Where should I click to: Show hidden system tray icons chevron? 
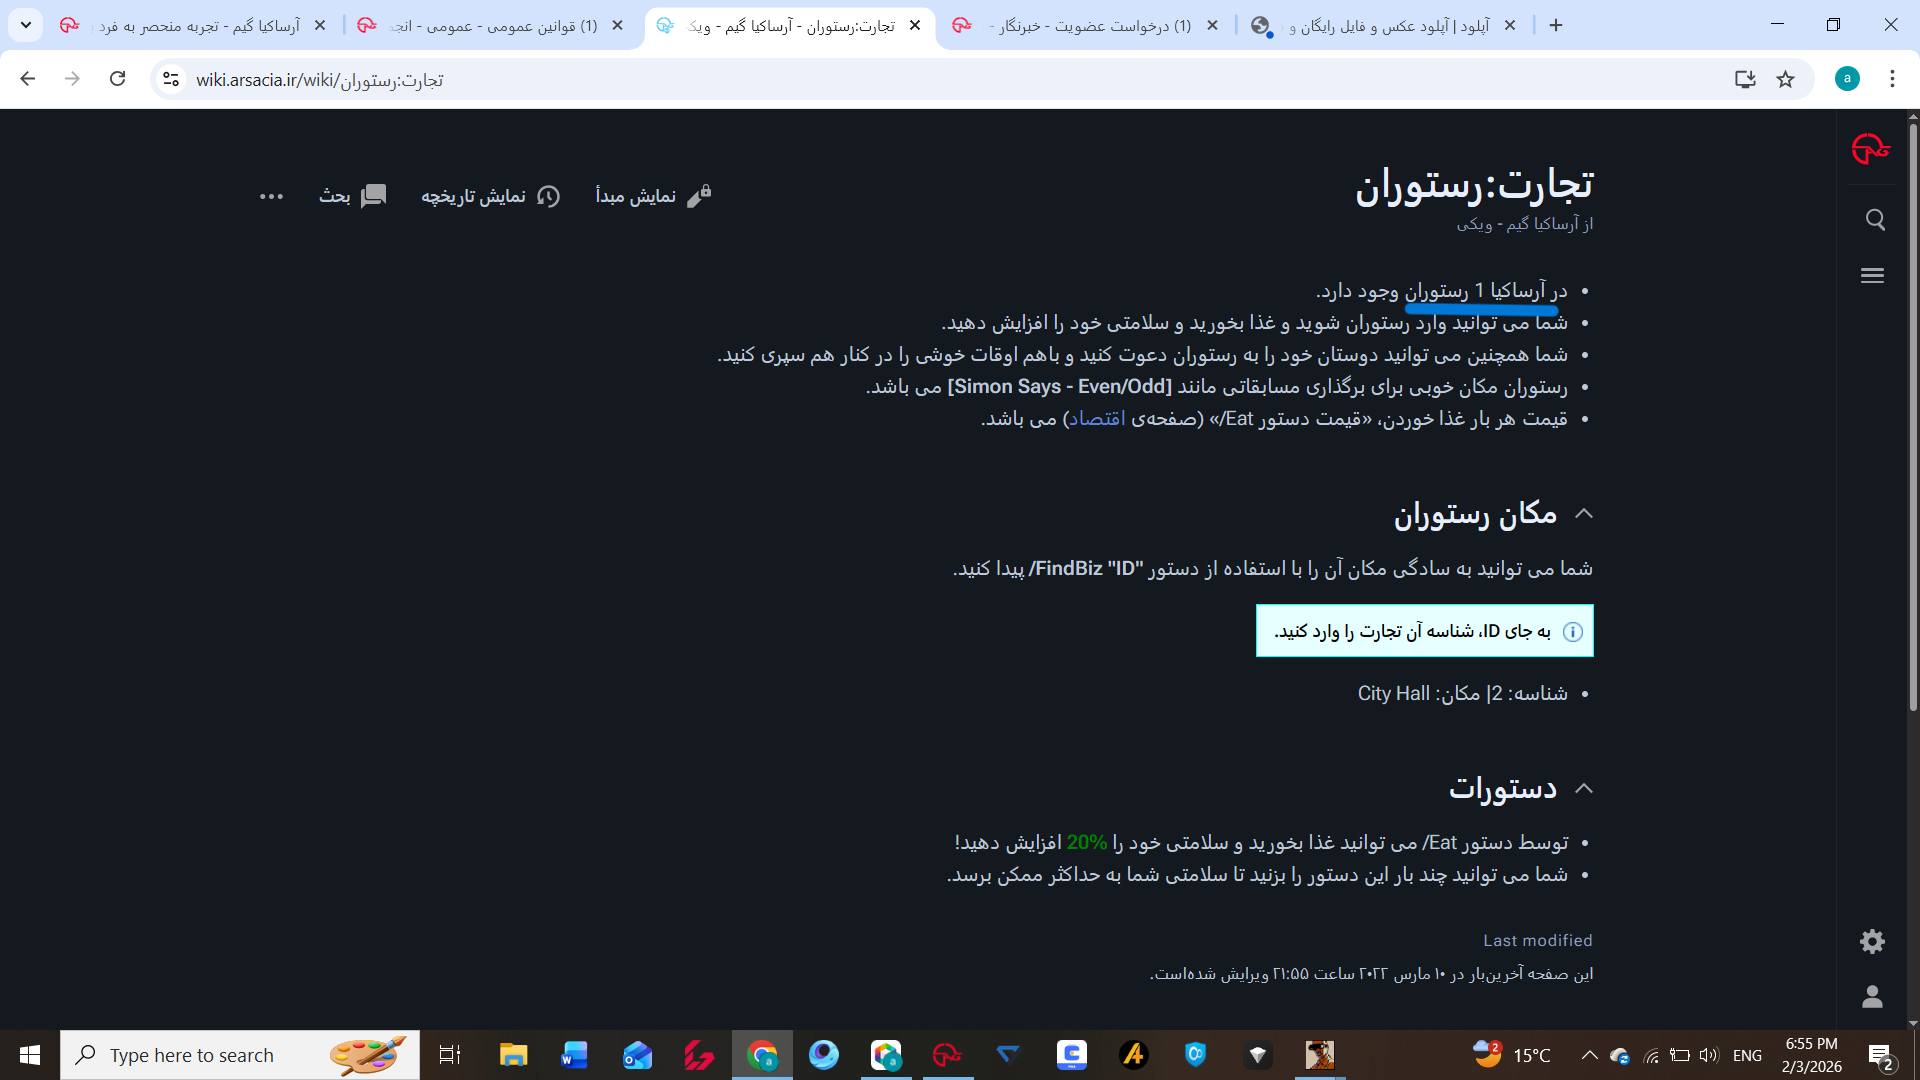click(1588, 1055)
